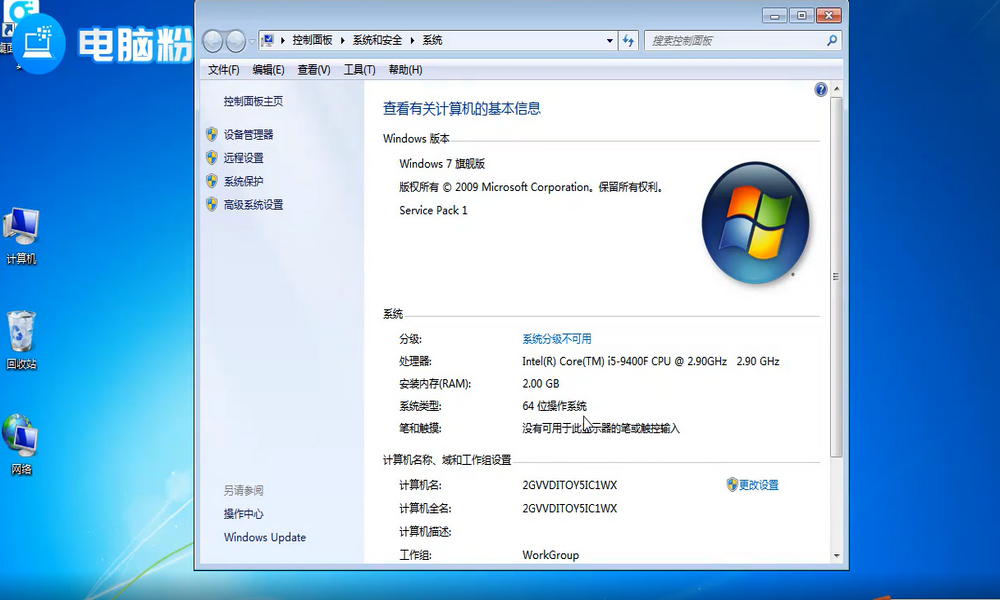Select the 回收站 recycle bin desktop icon

click(21, 340)
